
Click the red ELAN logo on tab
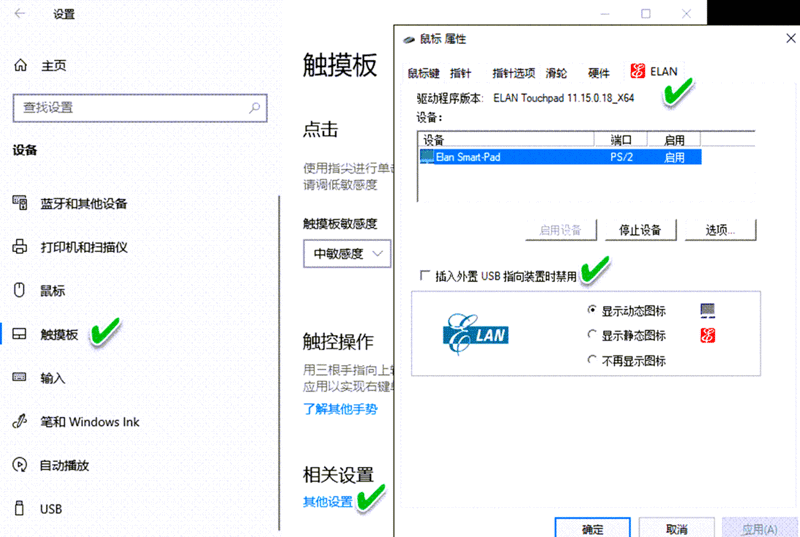[638, 71]
